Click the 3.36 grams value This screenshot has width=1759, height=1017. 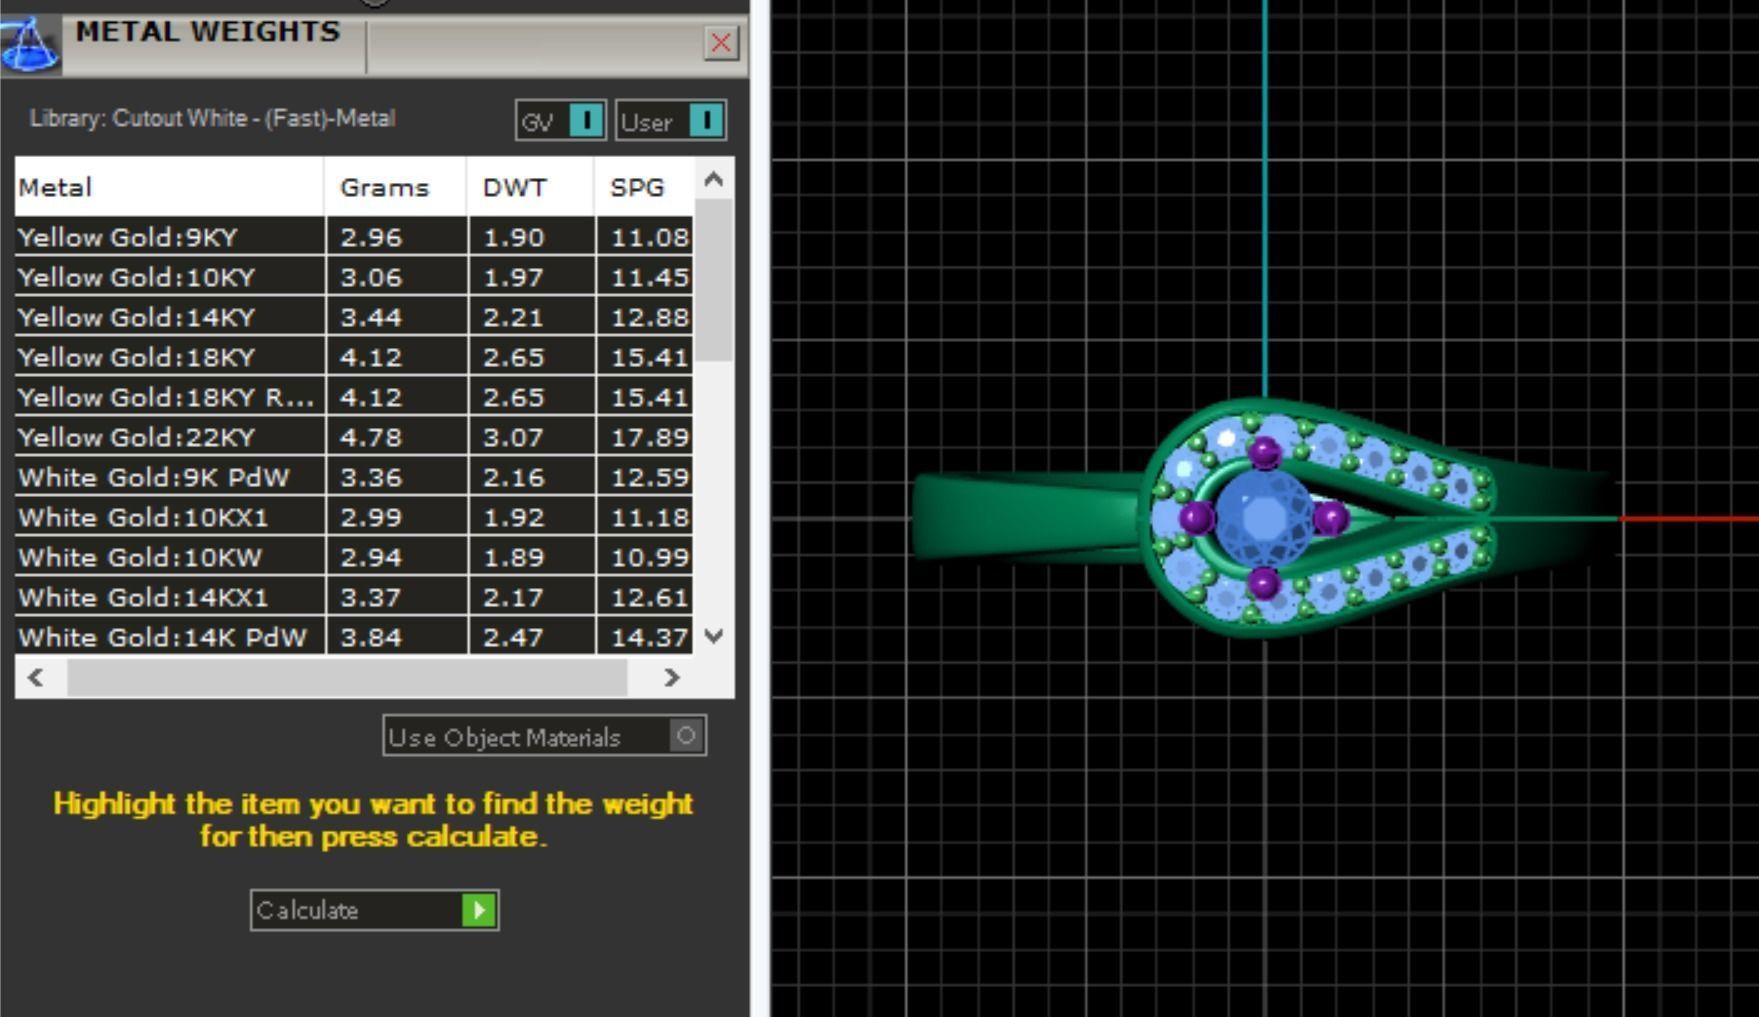pos(371,477)
